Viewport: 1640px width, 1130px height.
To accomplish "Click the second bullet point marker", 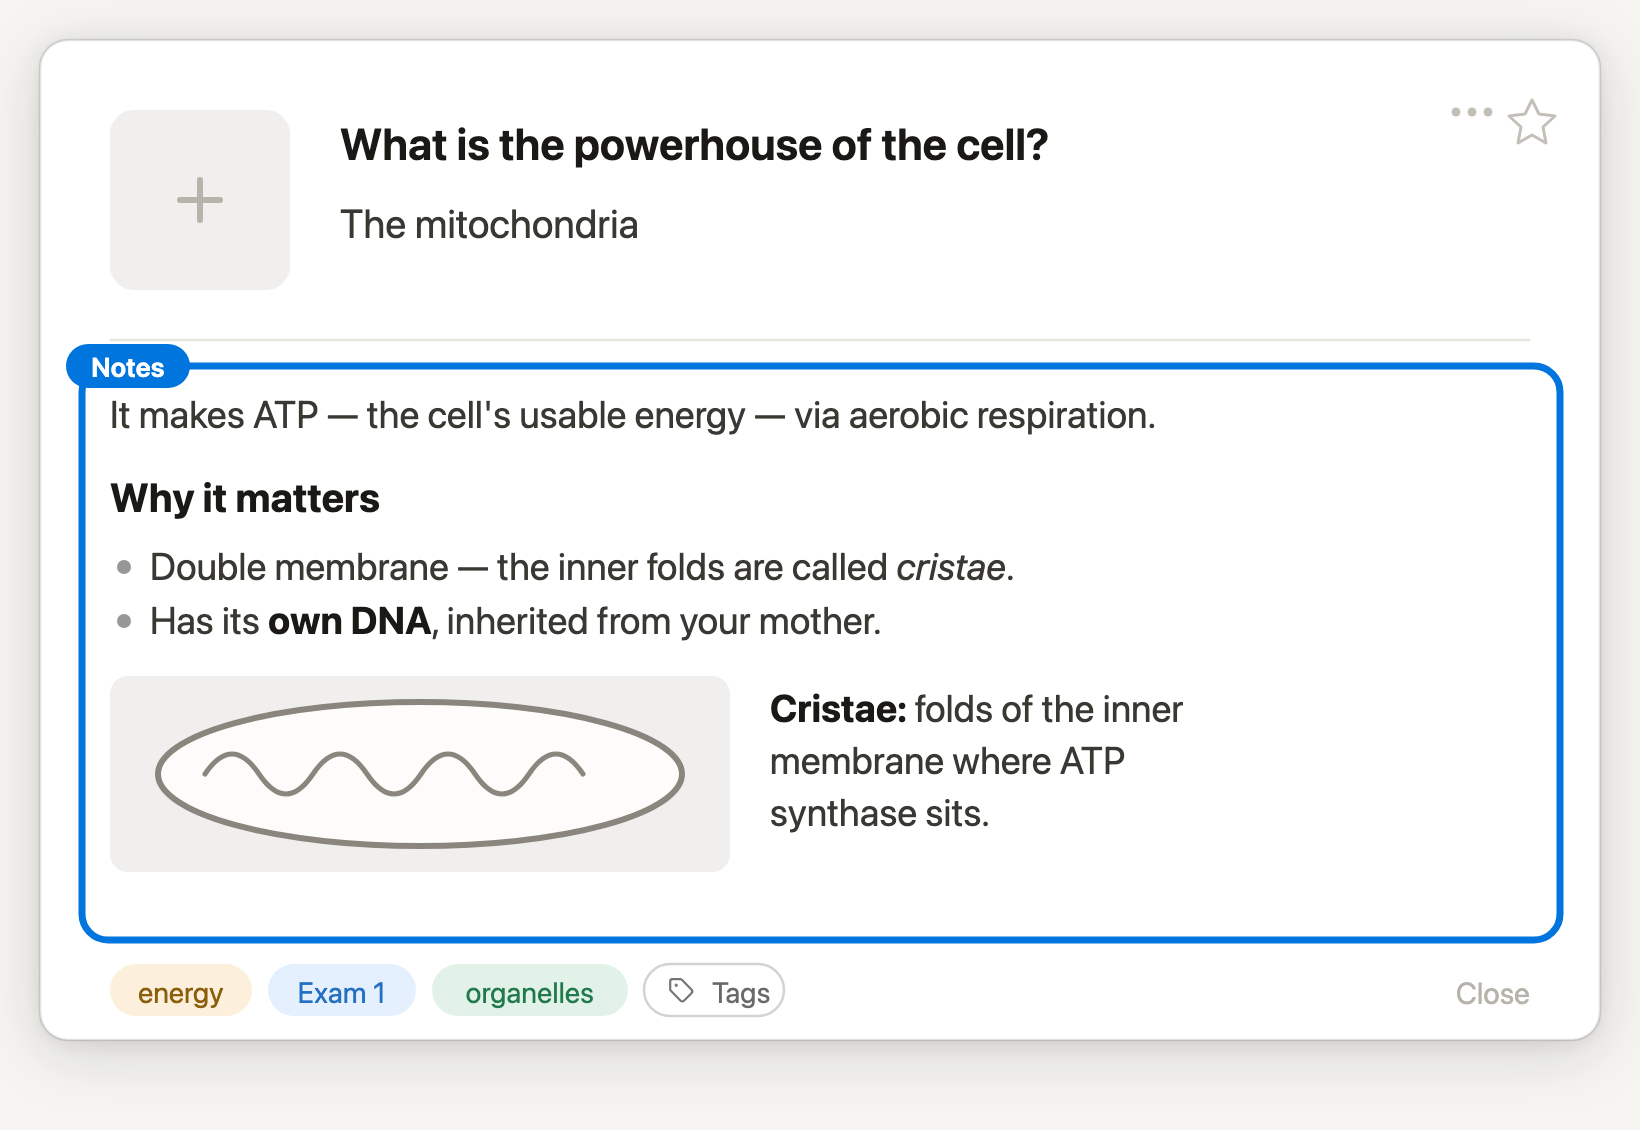I will point(124,621).
